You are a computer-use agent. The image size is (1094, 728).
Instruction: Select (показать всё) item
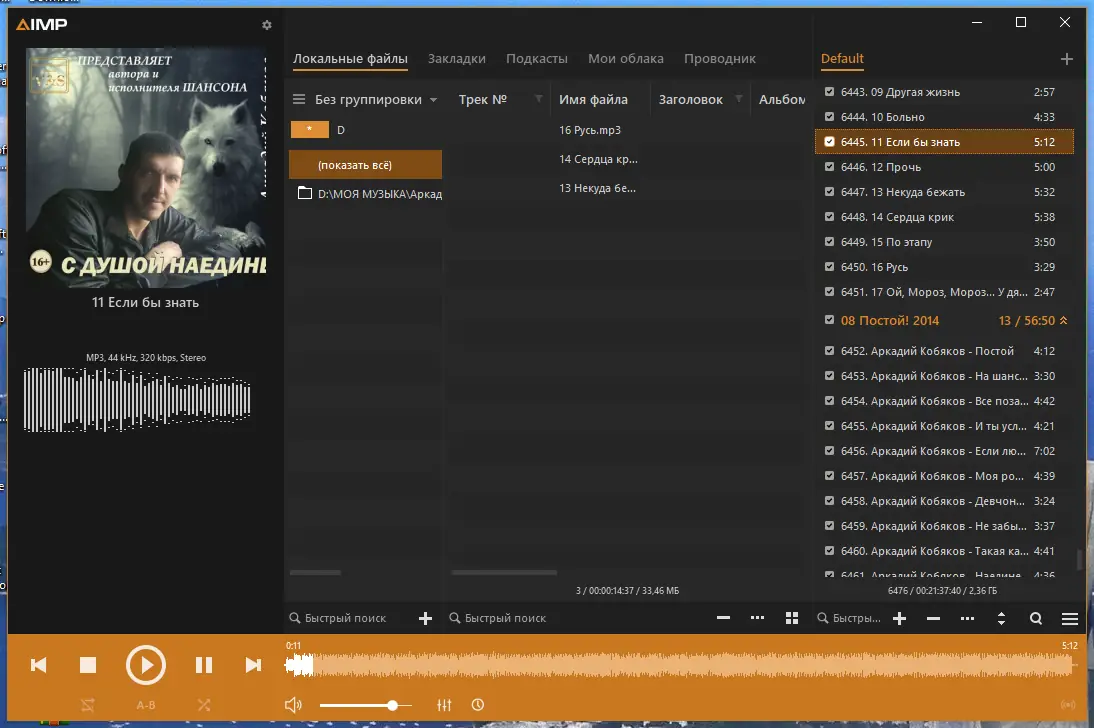click(x=366, y=165)
